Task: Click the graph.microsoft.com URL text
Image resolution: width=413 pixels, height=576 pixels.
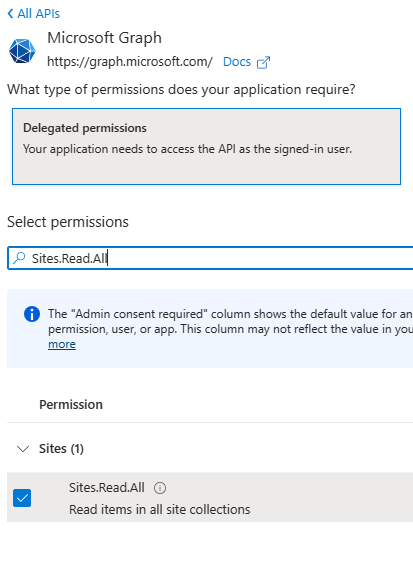Action: pos(130,62)
